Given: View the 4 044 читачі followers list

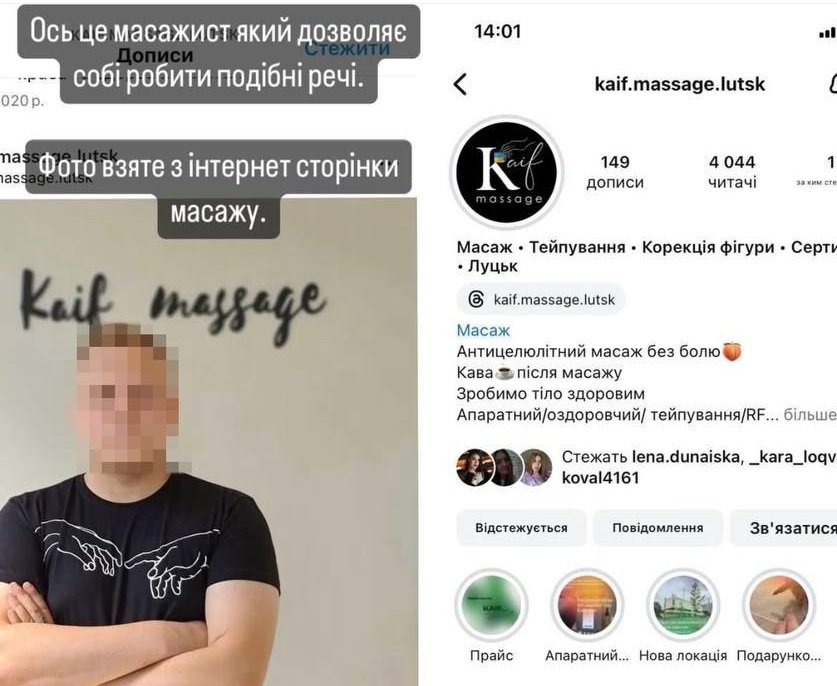Looking at the screenshot, I should [x=732, y=171].
